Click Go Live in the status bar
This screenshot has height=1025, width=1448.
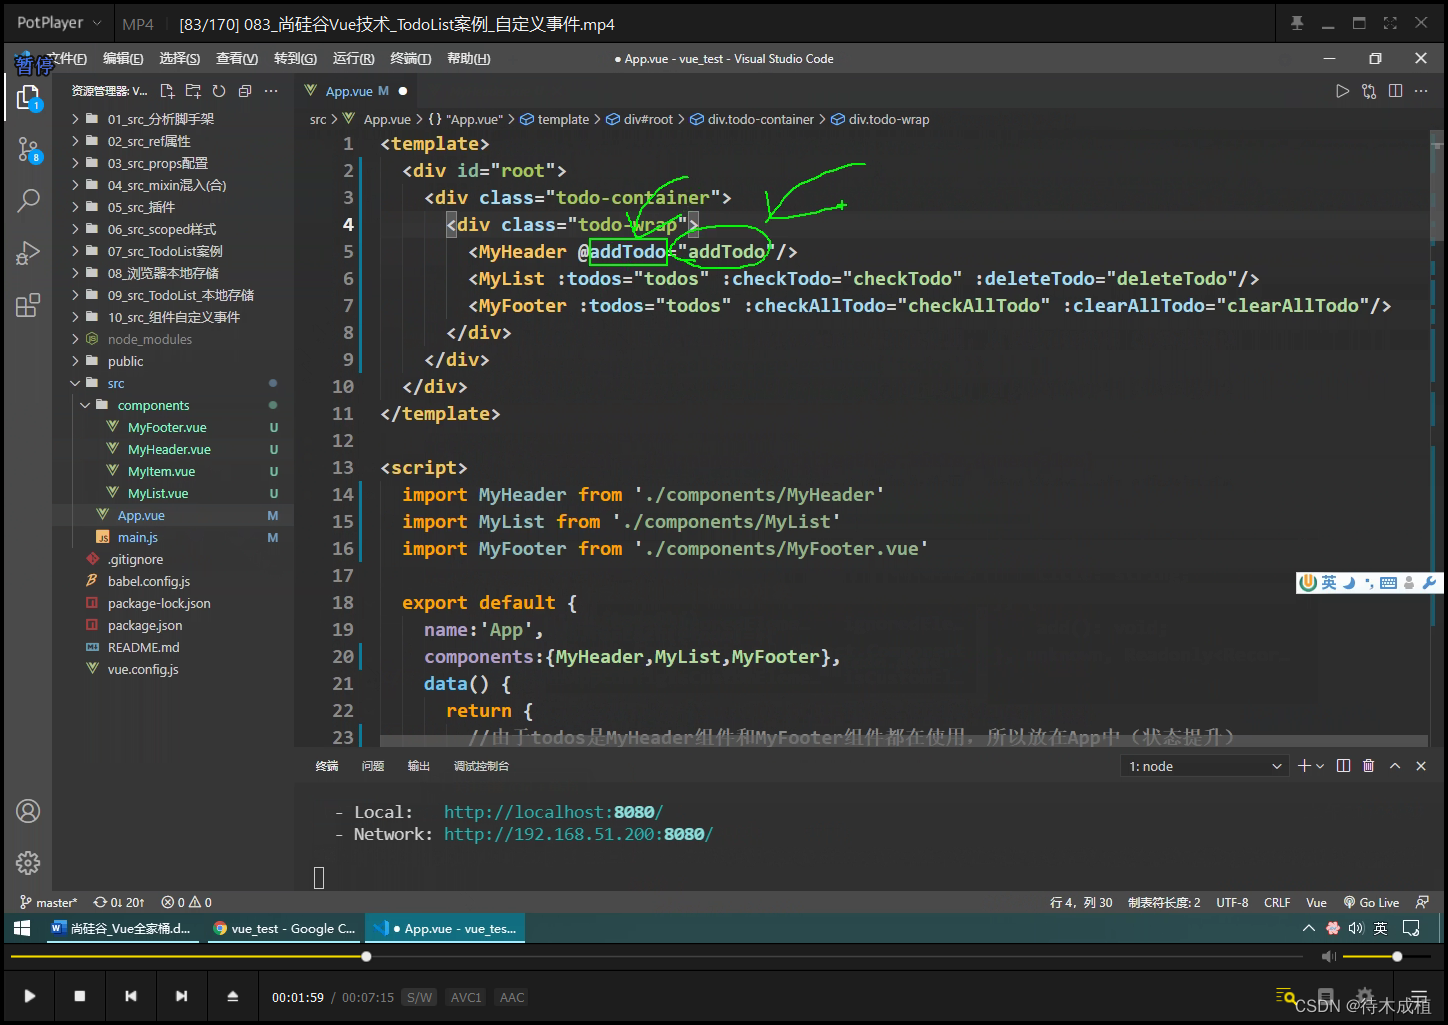coord(1371,902)
